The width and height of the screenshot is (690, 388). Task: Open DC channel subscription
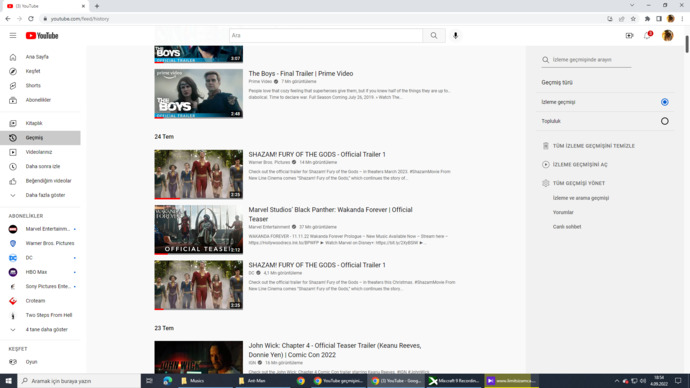[40, 258]
